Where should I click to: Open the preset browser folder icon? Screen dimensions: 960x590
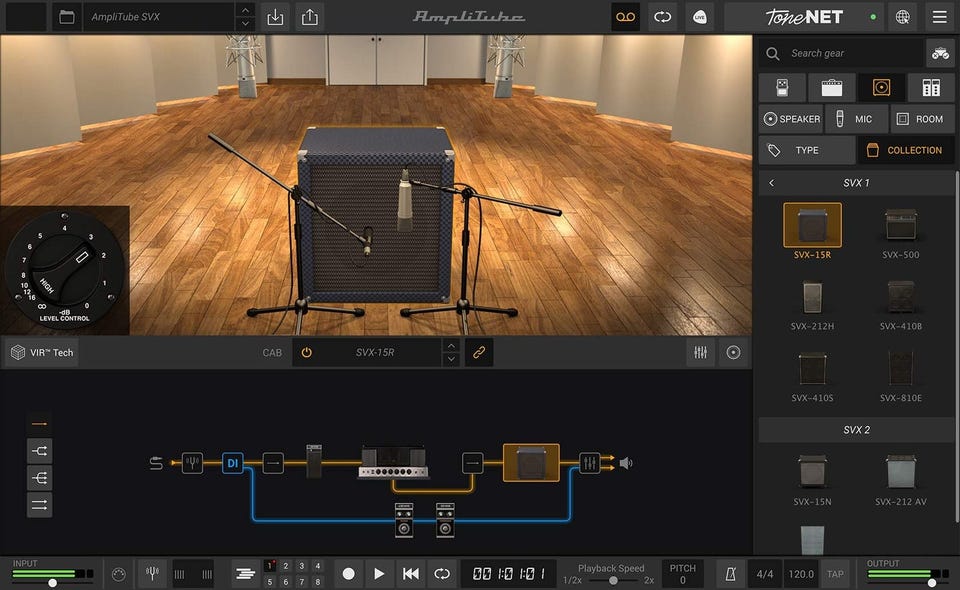pyautogui.click(x=67, y=17)
